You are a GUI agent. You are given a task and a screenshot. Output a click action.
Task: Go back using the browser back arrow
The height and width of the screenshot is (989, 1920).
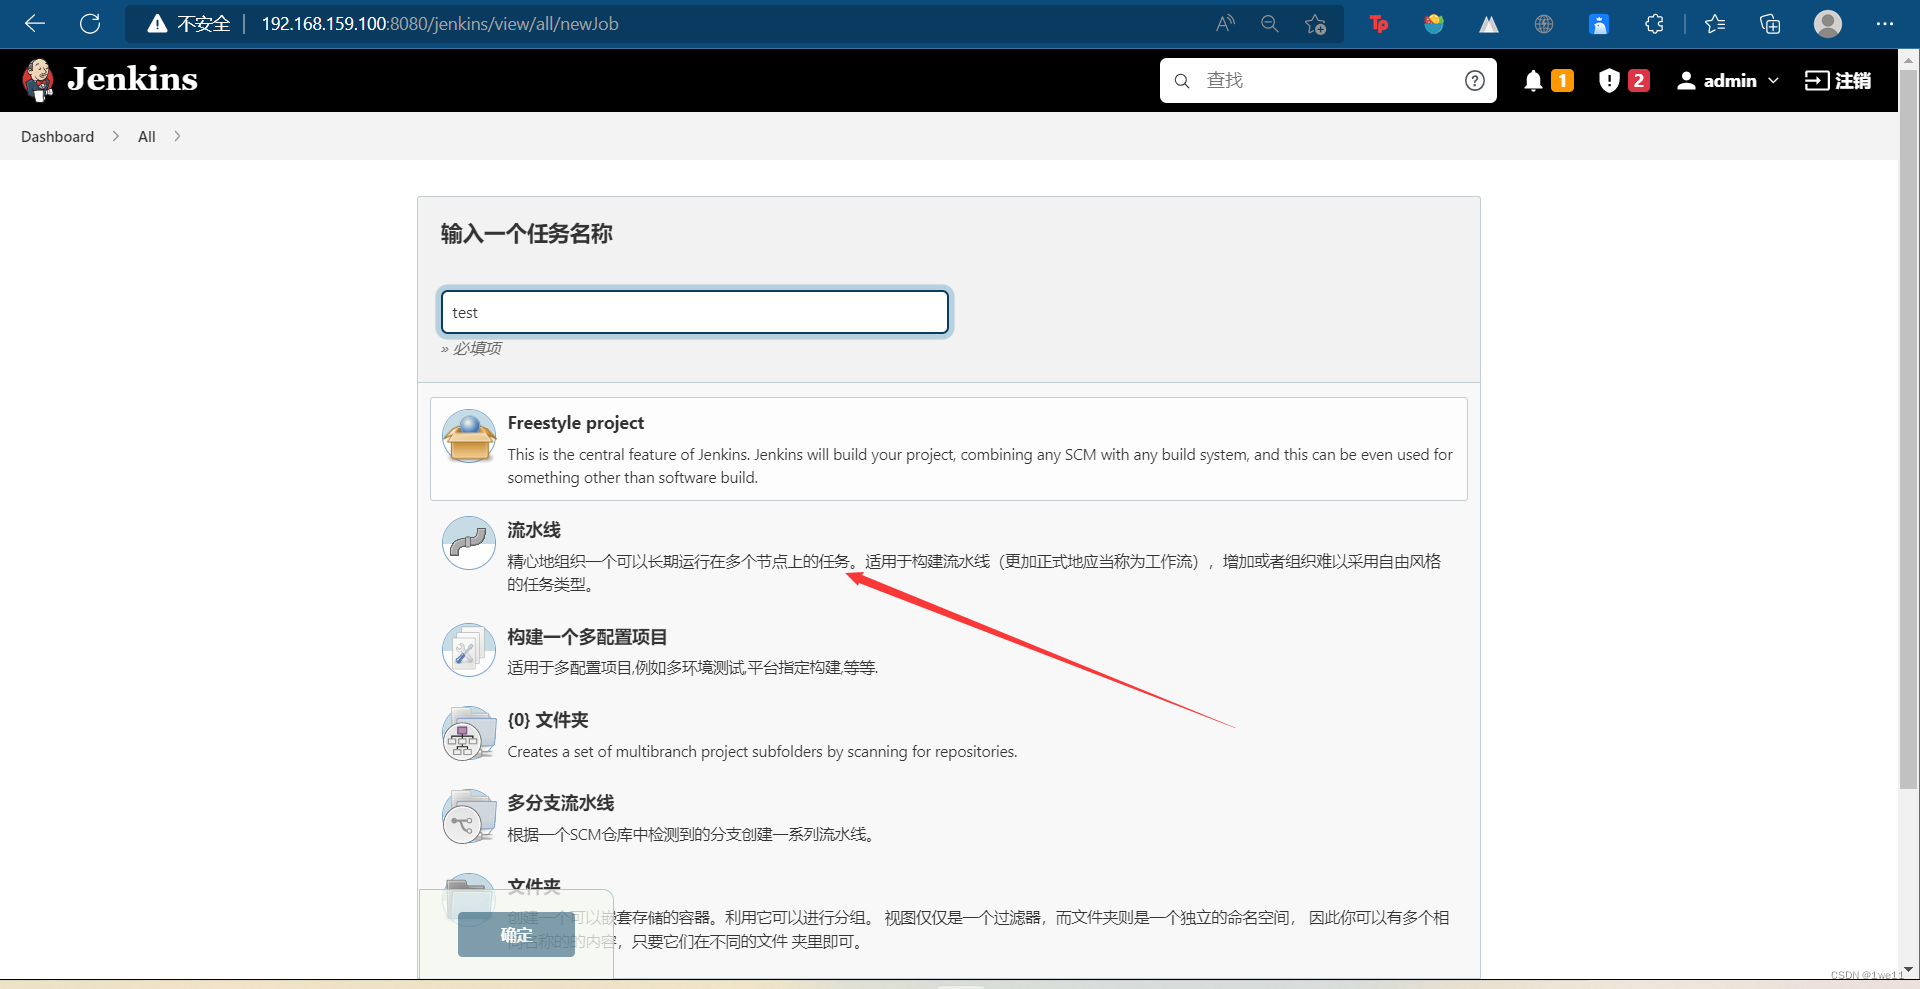tap(35, 23)
